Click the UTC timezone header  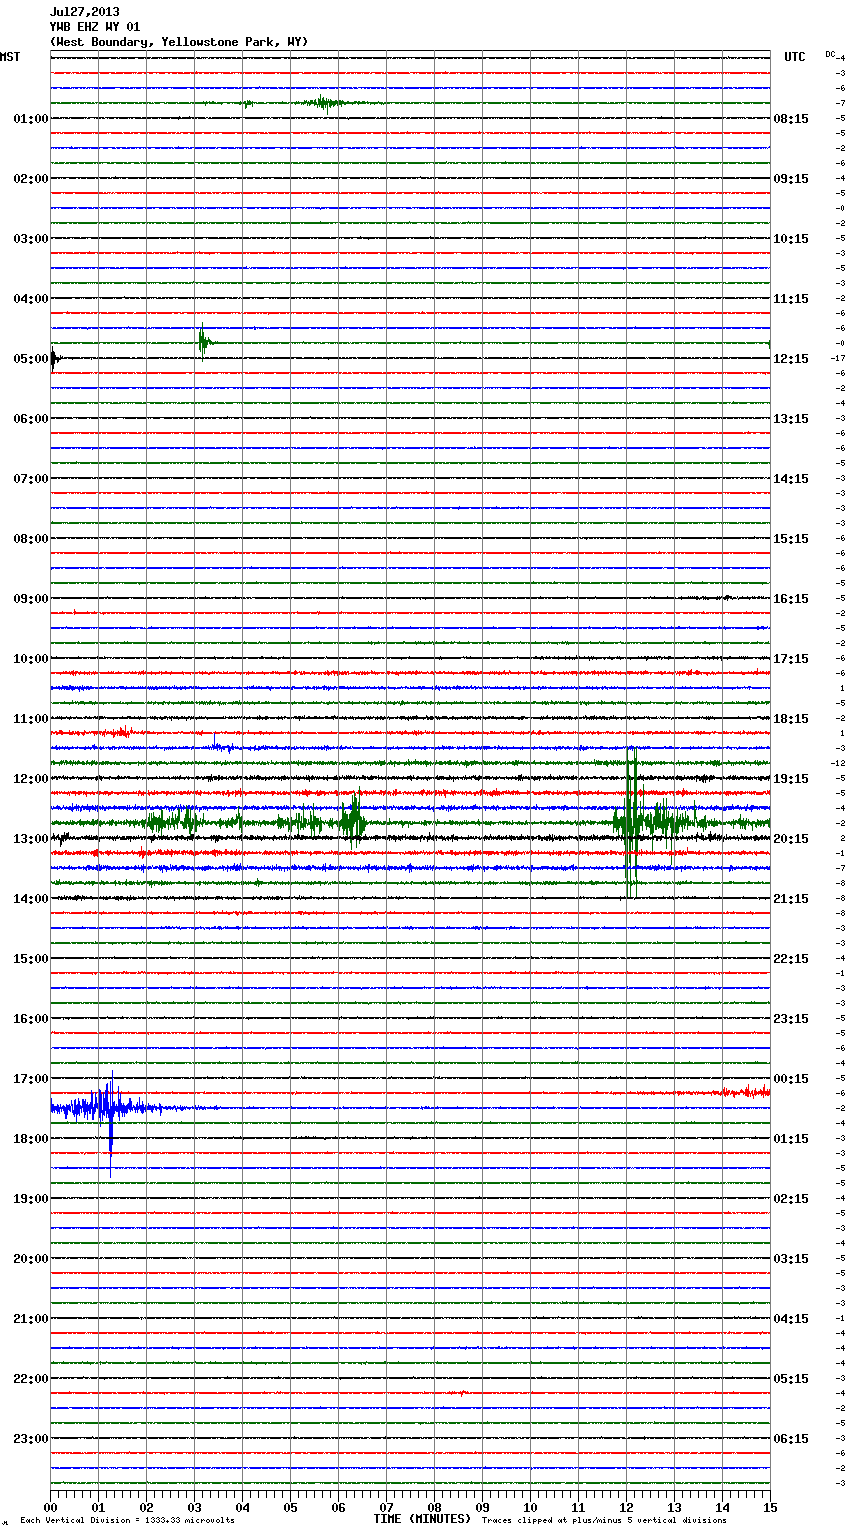(x=795, y=57)
